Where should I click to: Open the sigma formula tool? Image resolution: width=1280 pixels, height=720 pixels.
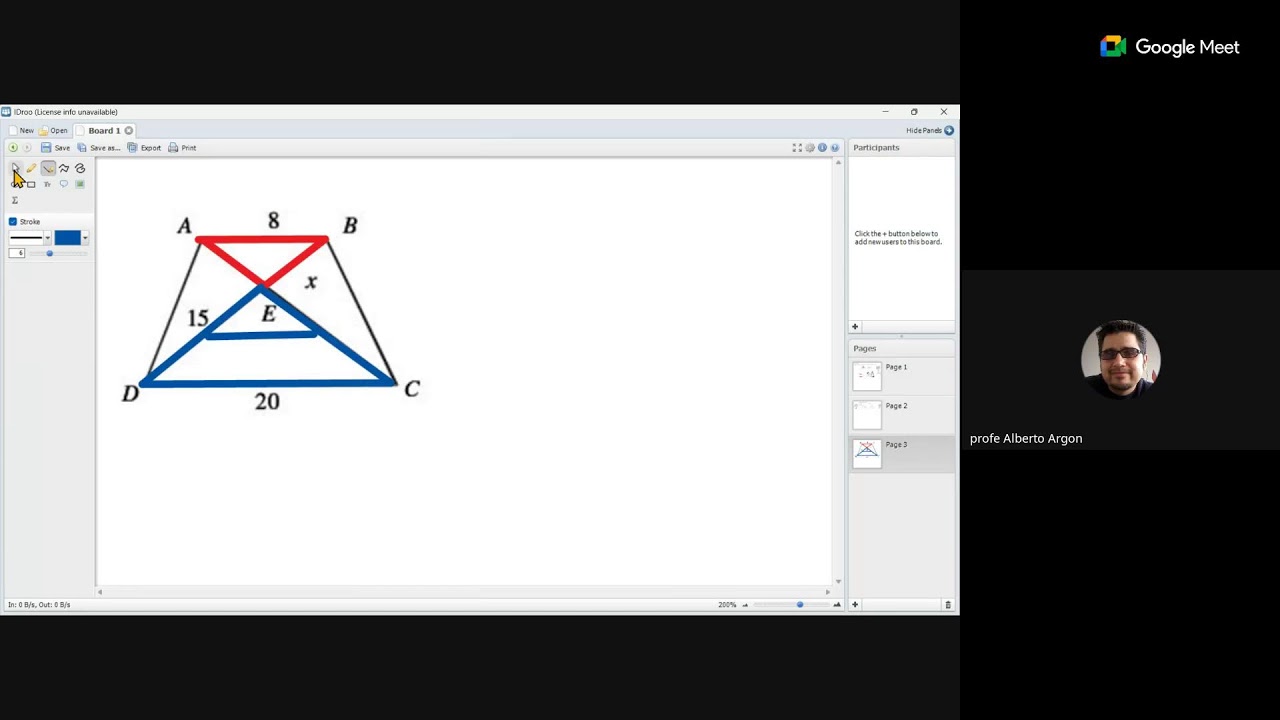point(15,200)
